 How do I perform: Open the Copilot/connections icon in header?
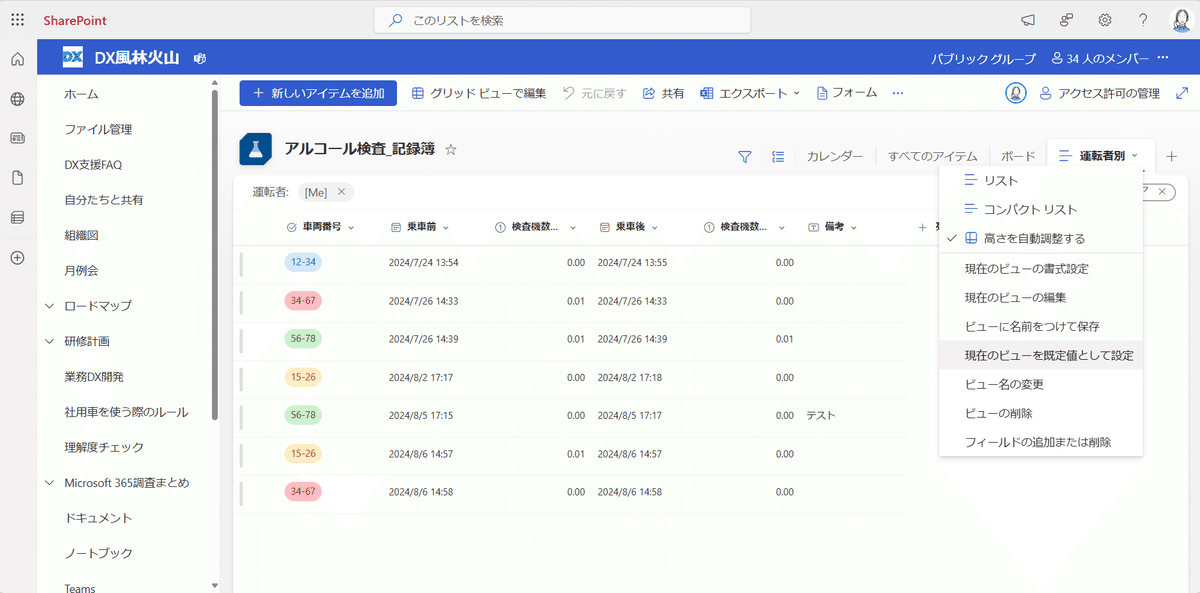click(x=1066, y=20)
